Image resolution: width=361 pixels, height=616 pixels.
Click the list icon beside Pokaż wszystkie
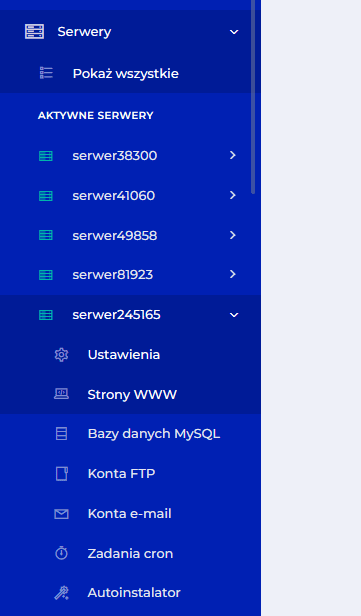tap(46, 73)
